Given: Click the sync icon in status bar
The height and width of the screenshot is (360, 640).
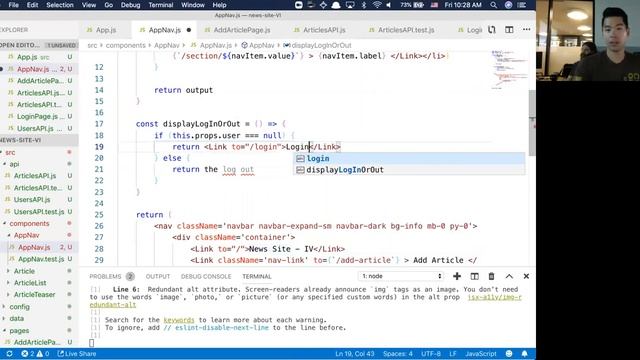Looking at the screenshot, I should pyautogui.click(x=9, y=354).
